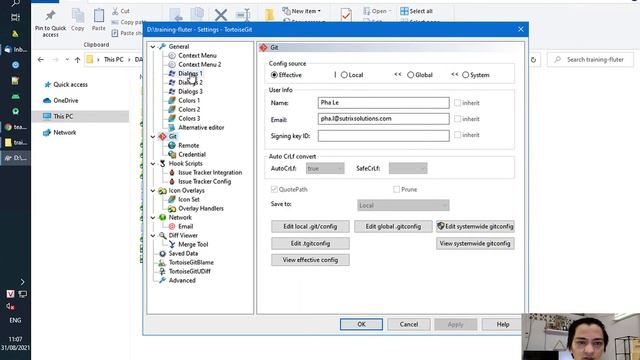The height and width of the screenshot is (360, 640).
Task: Select the System config source radio
Action: [465, 75]
